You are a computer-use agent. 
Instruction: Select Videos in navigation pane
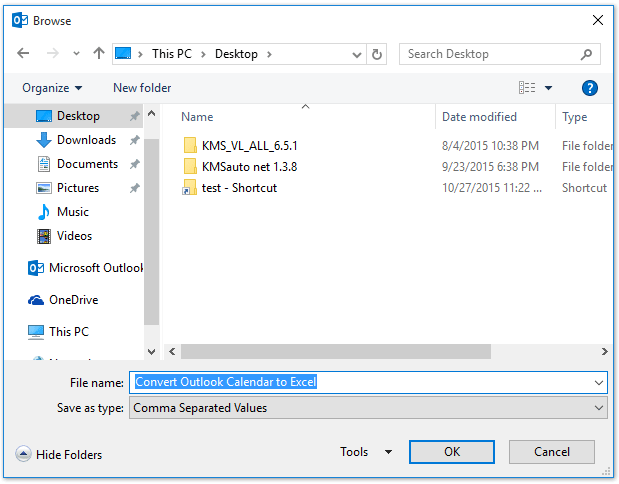tap(74, 236)
